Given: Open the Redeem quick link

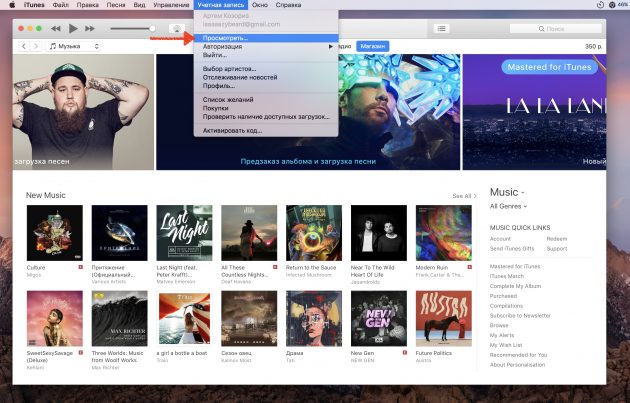Looking at the screenshot, I should coord(557,239).
